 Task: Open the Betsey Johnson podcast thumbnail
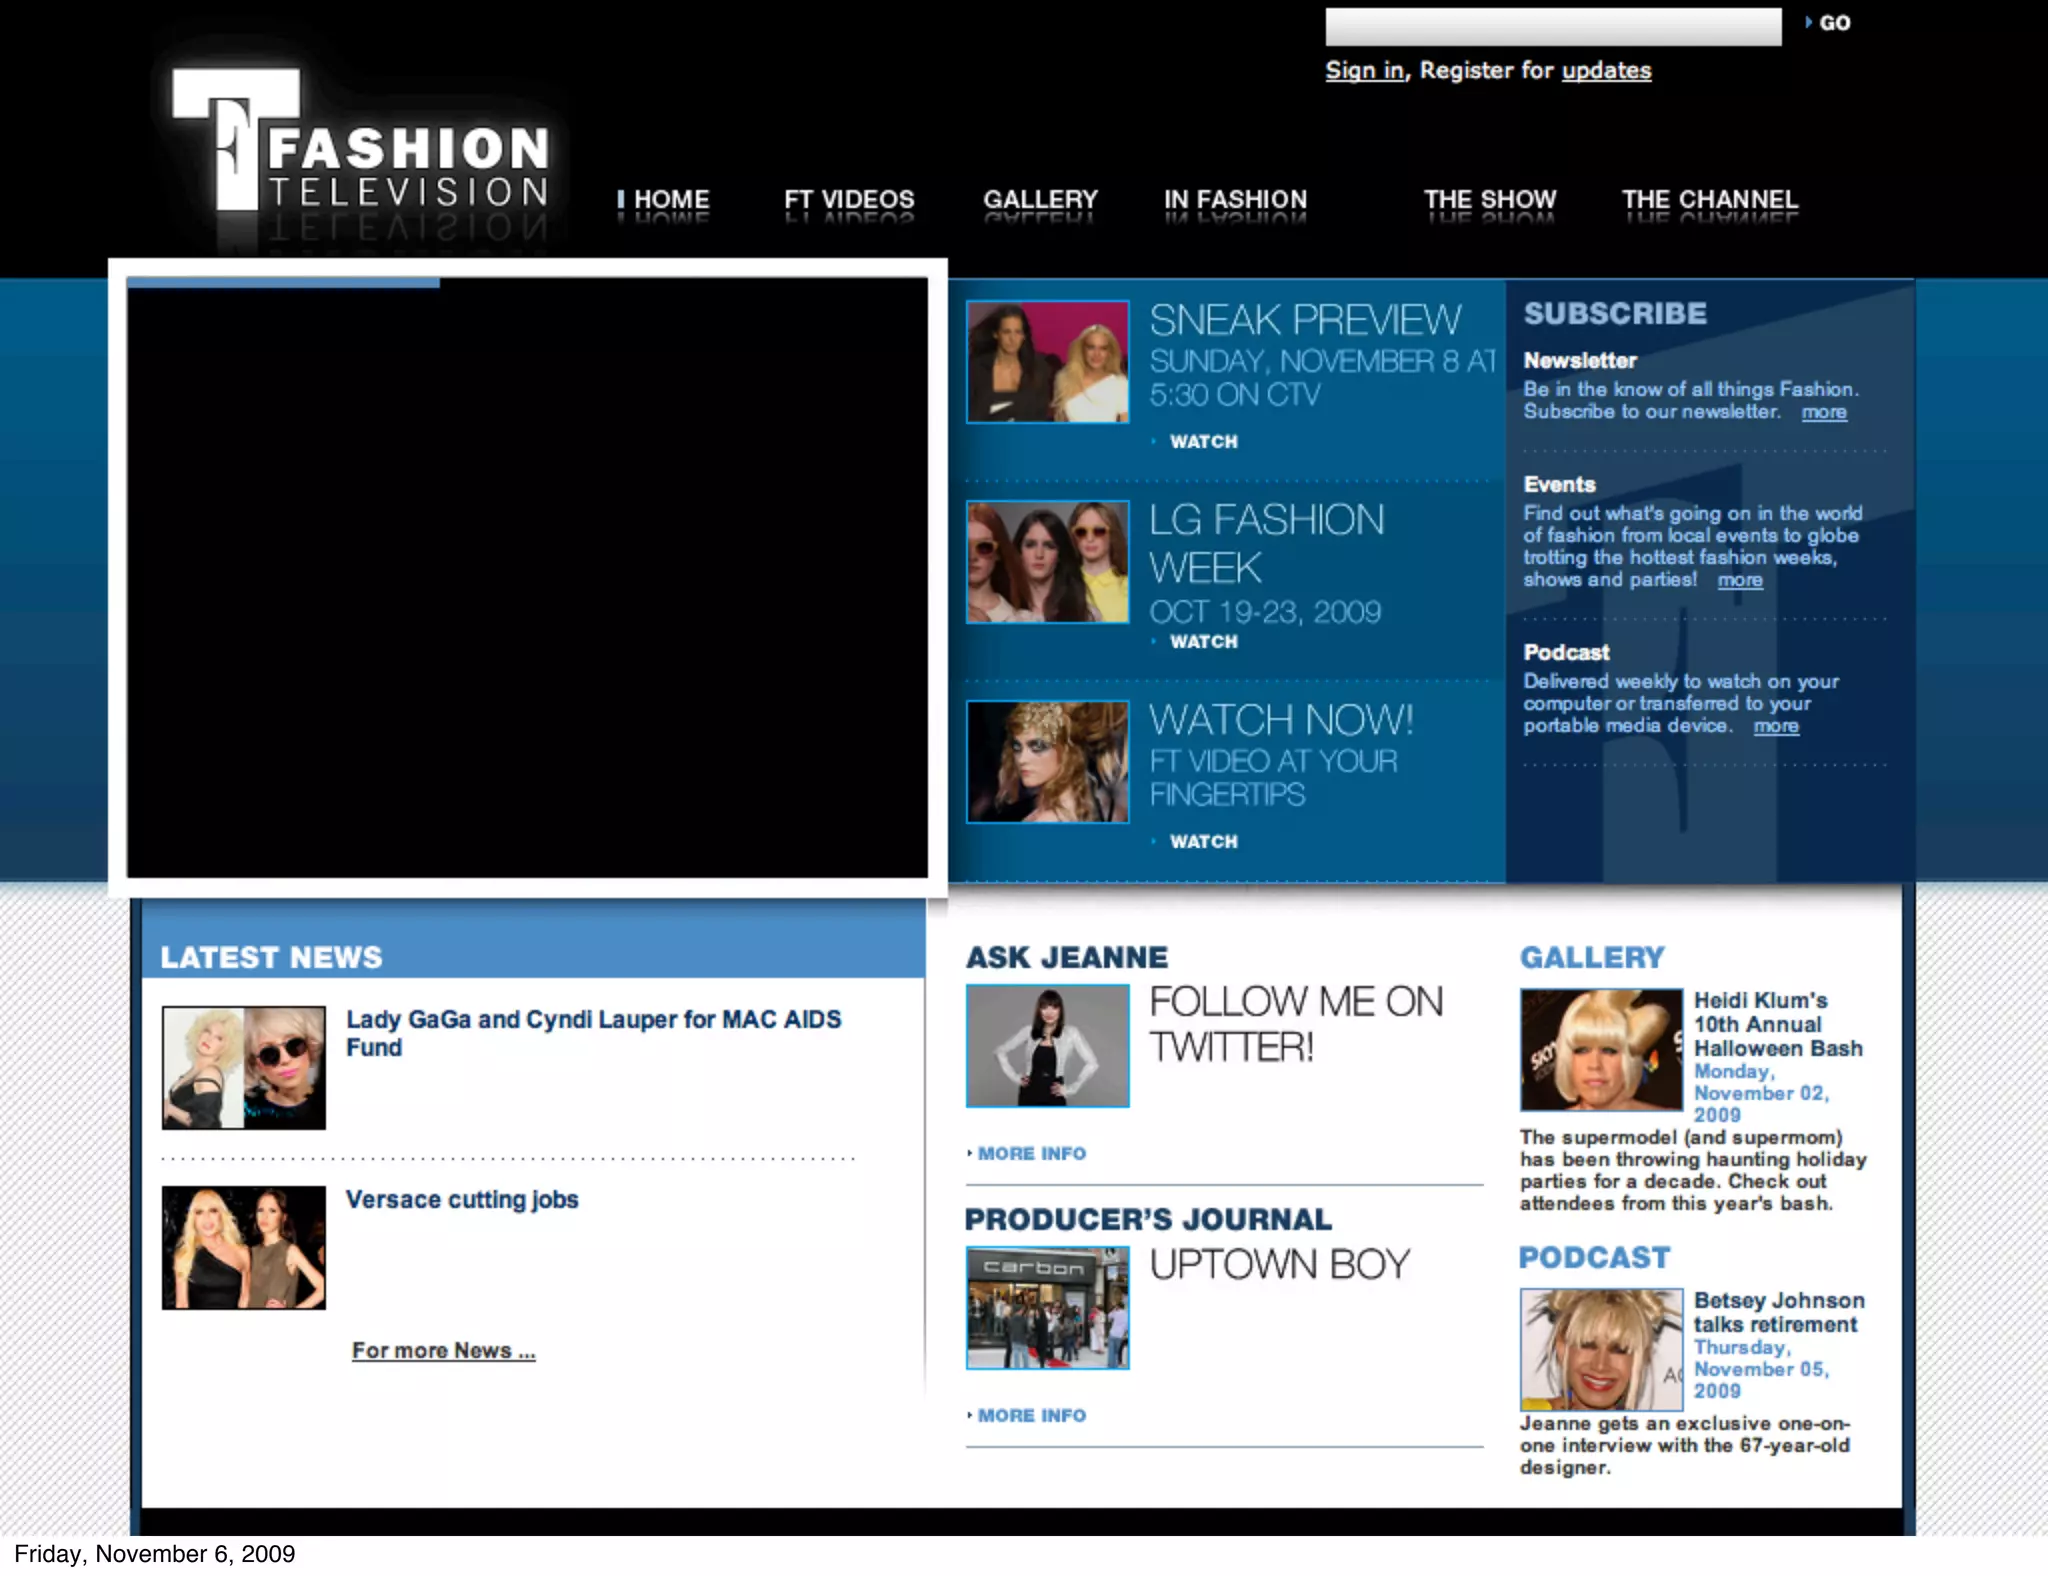(1601, 1349)
